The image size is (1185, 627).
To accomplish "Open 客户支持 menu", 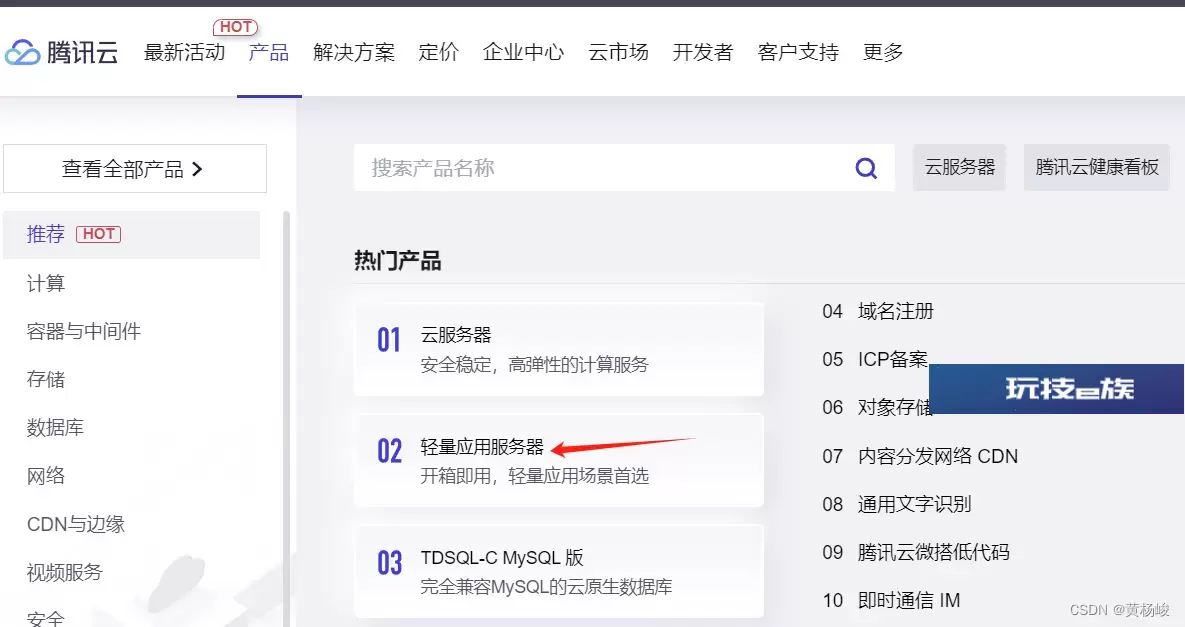I will [x=798, y=52].
